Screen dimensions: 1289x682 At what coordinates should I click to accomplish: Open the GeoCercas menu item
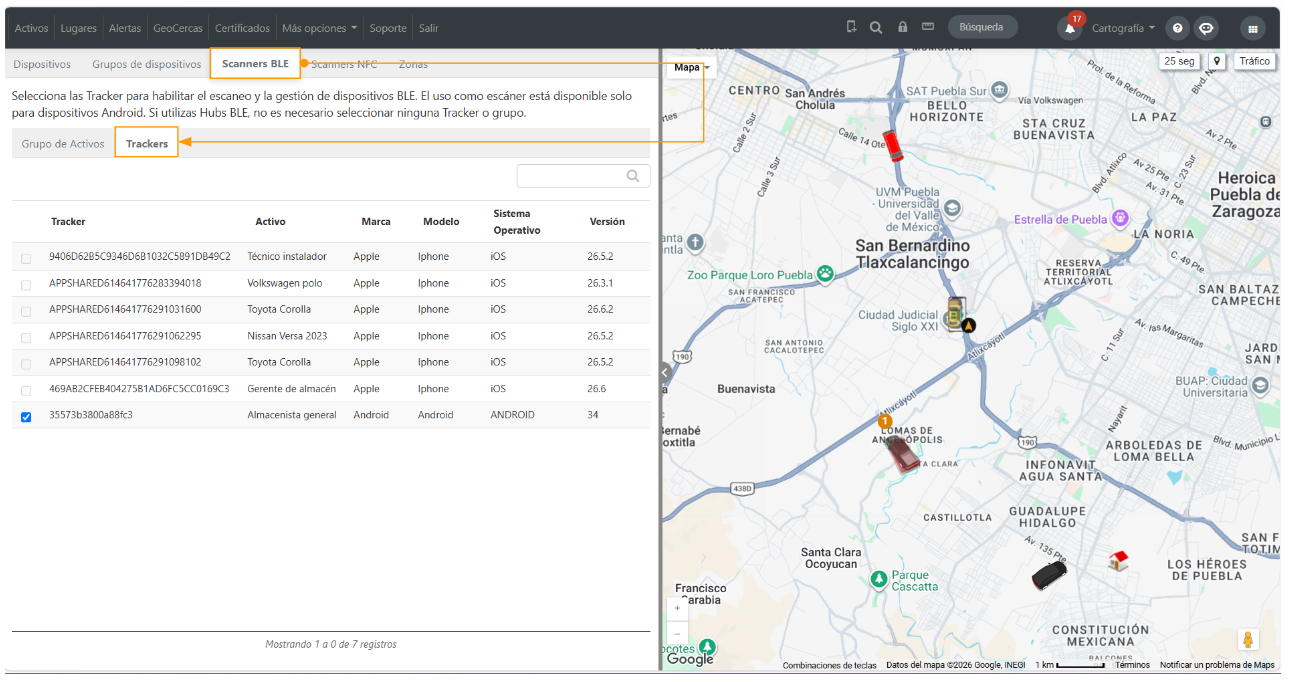pyautogui.click(x=178, y=28)
